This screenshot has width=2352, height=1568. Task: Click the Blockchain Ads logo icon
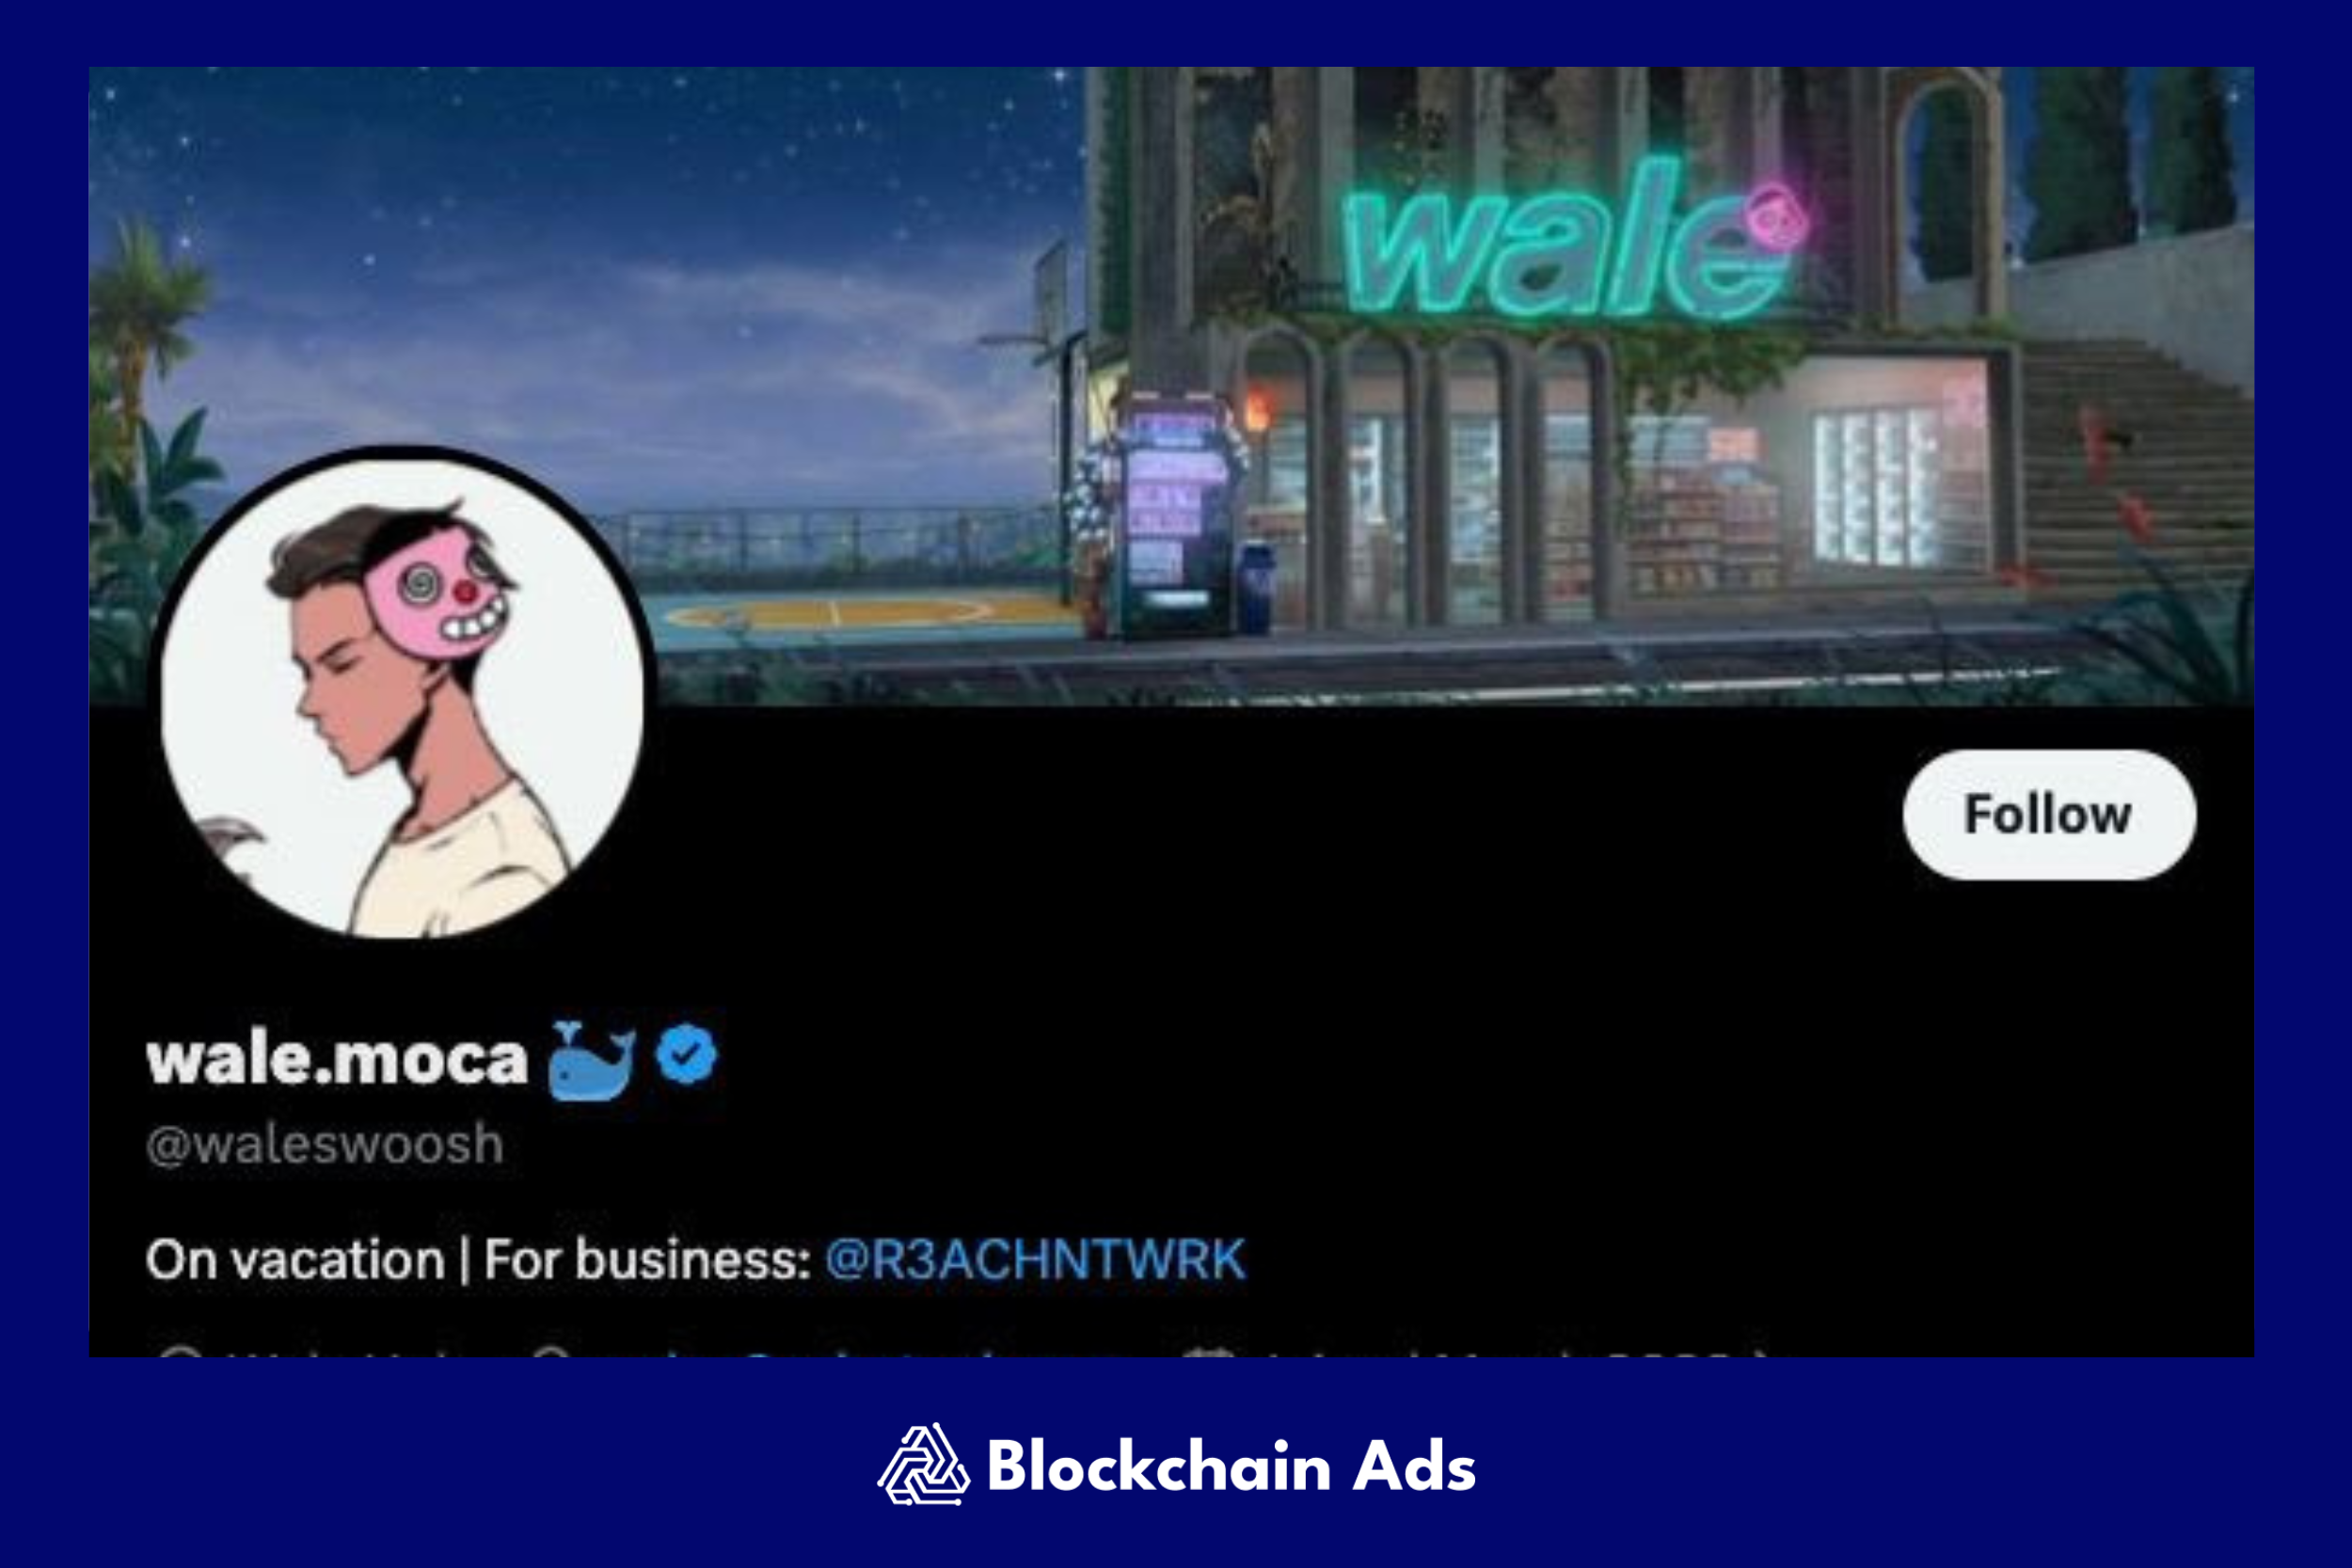[923, 1465]
